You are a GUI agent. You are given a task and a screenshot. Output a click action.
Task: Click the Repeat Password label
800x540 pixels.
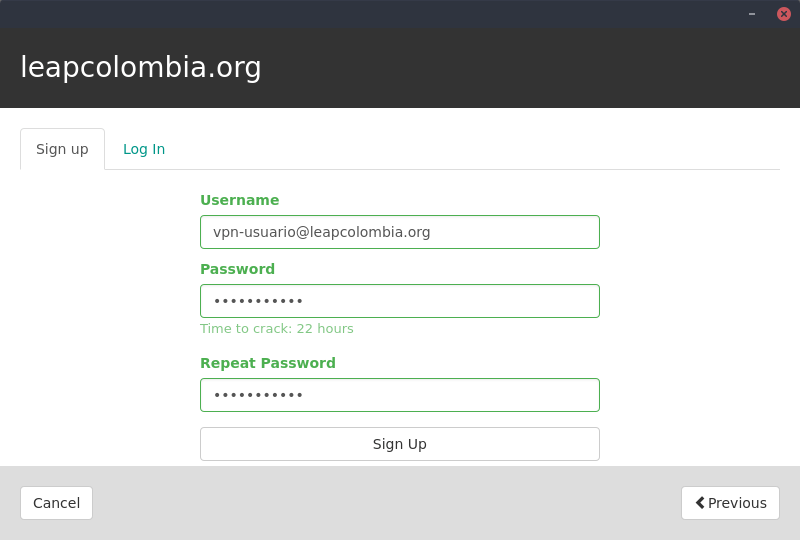click(268, 363)
